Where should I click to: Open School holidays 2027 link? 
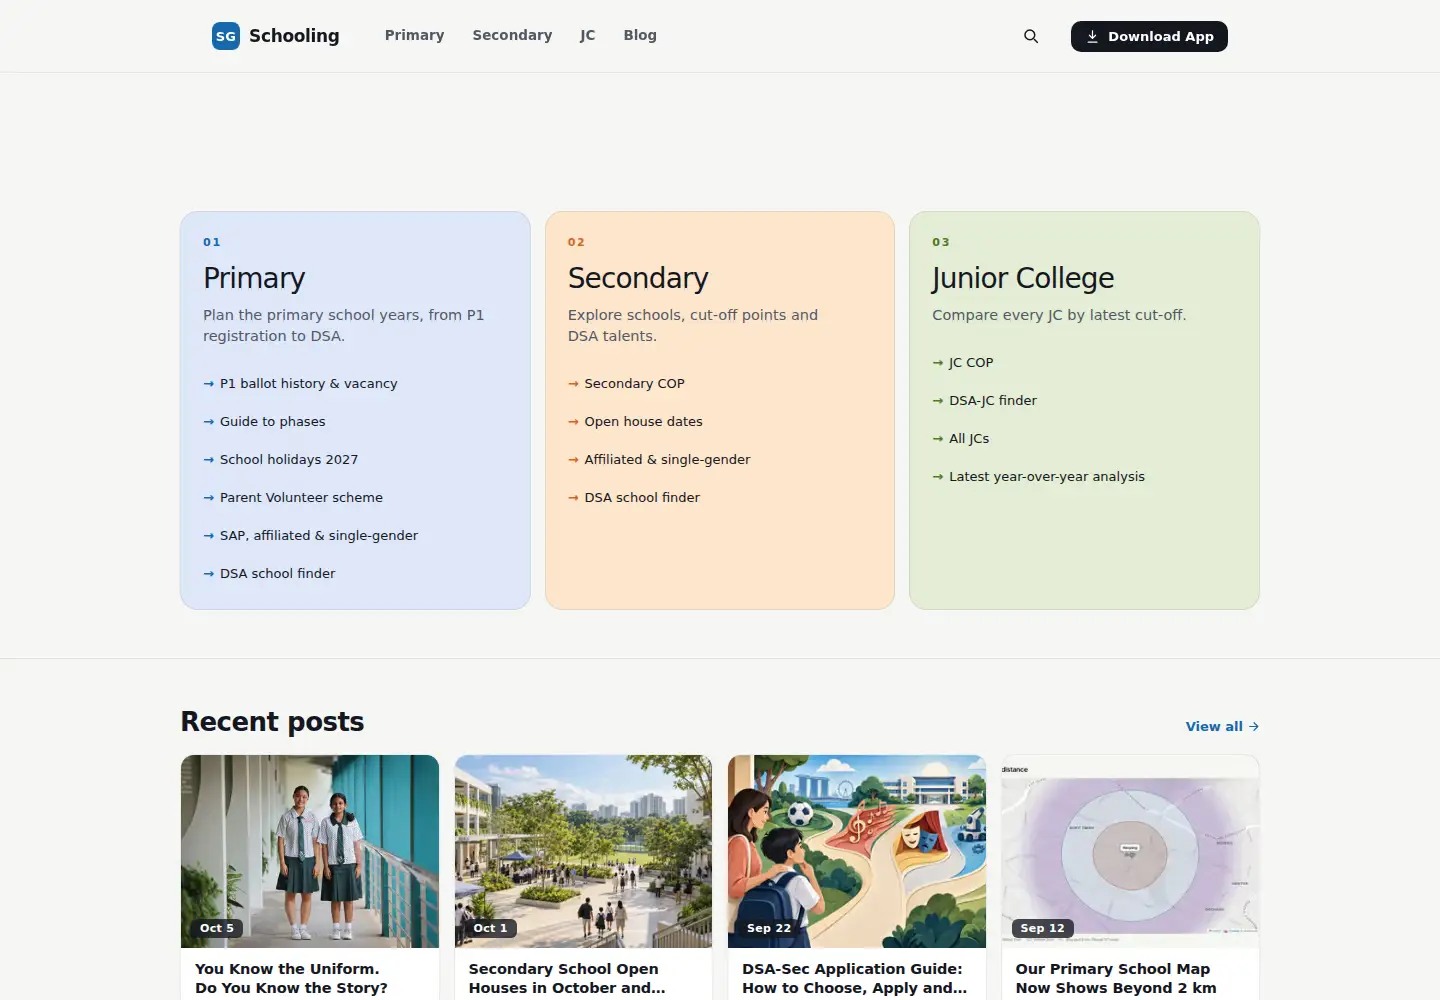(x=280, y=460)
